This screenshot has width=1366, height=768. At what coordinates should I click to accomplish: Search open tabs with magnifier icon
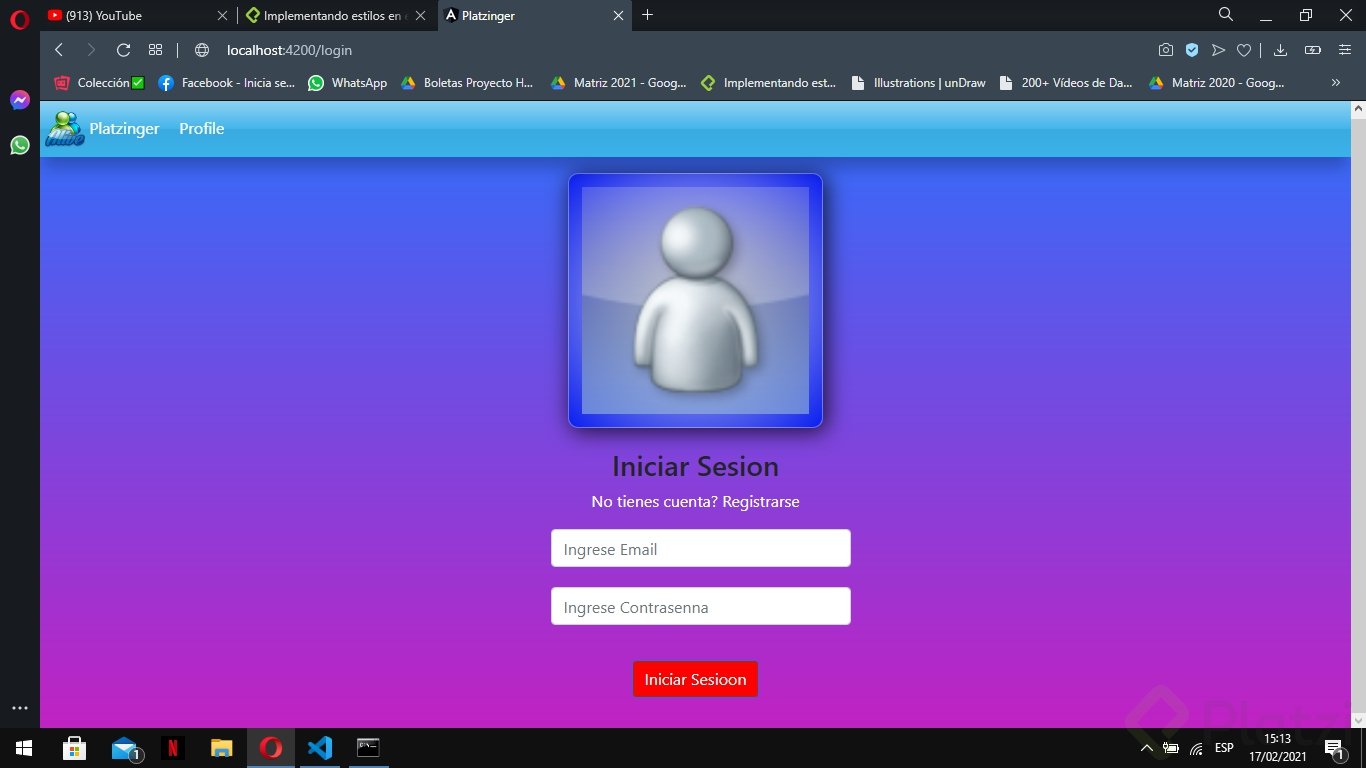[x=1226, y=14]
